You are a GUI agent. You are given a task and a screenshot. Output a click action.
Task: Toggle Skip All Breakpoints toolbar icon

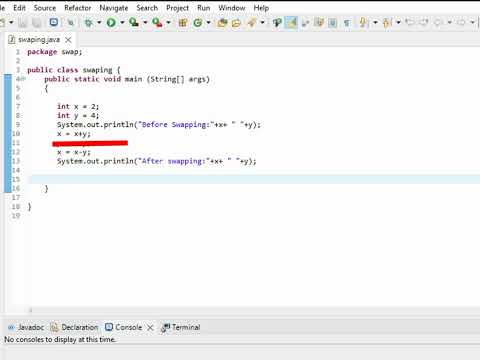71,23
